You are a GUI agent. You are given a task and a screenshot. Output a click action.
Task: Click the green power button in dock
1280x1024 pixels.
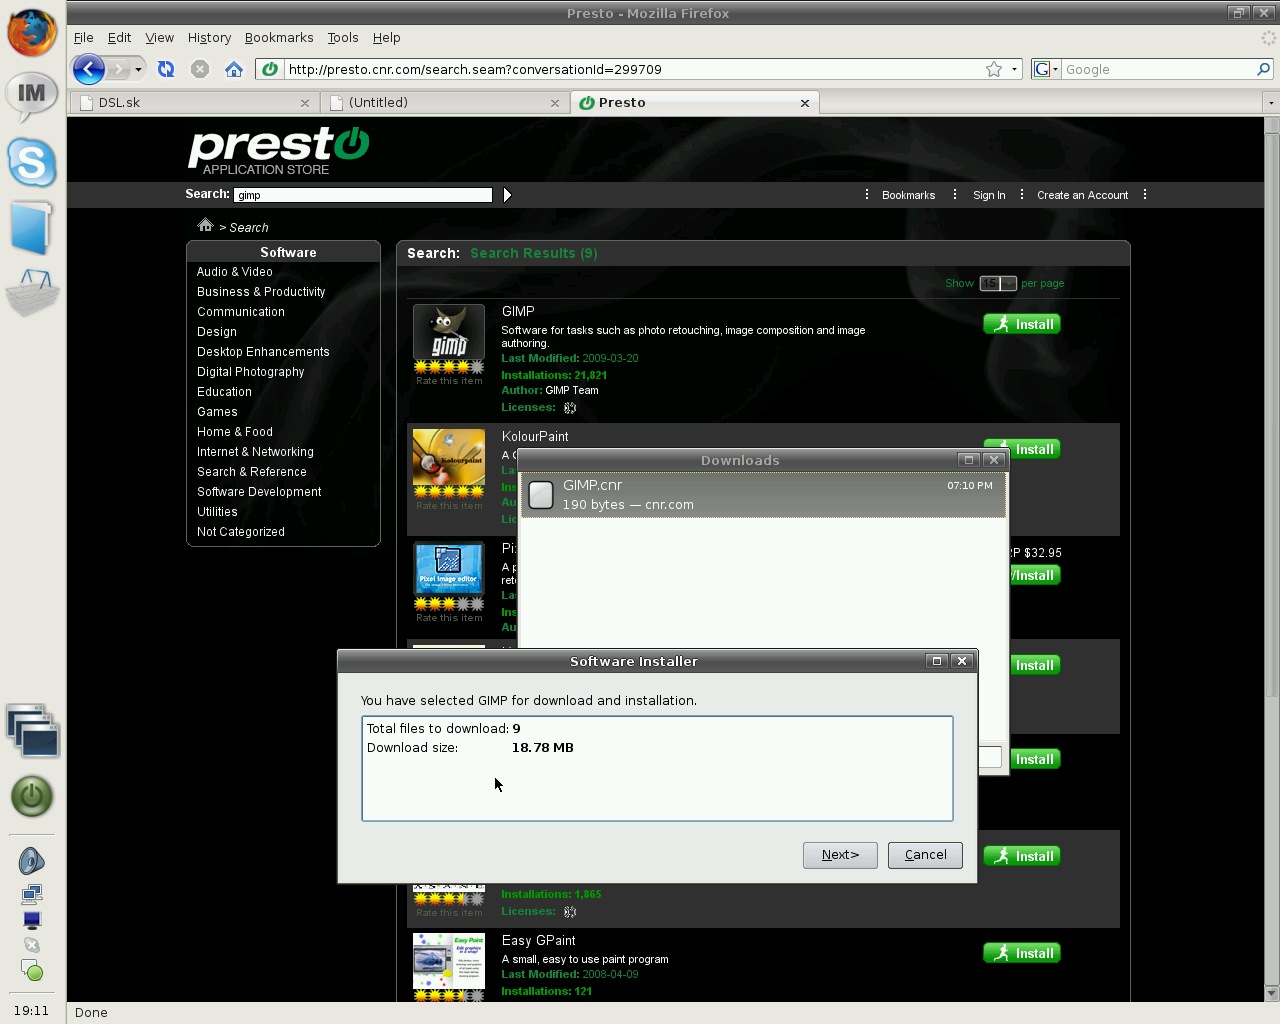click(32, 797)
